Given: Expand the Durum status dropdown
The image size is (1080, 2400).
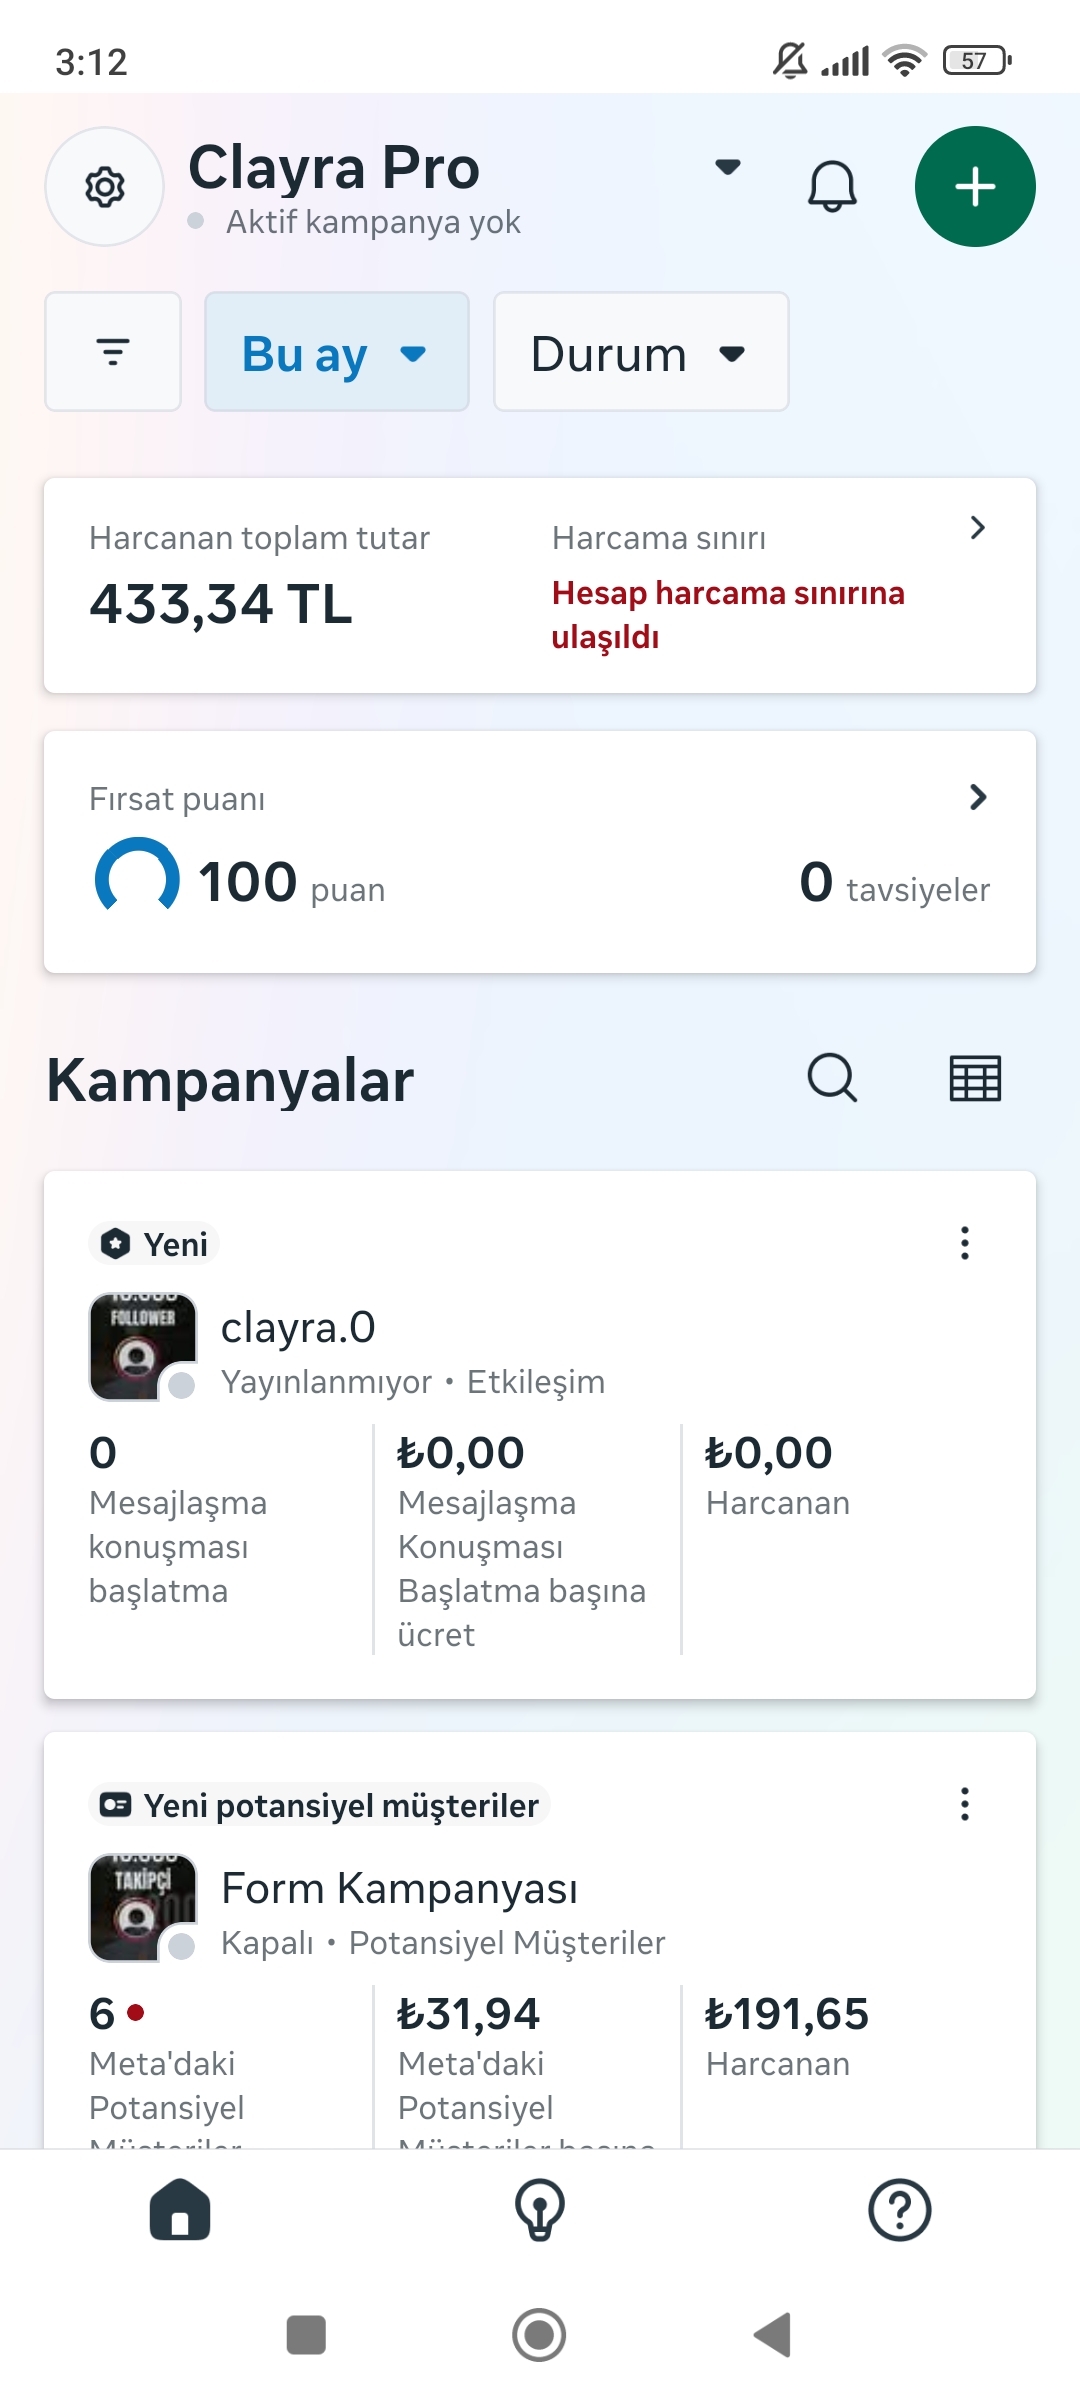Looking at the screenshot, I should (x=641, y=352).
